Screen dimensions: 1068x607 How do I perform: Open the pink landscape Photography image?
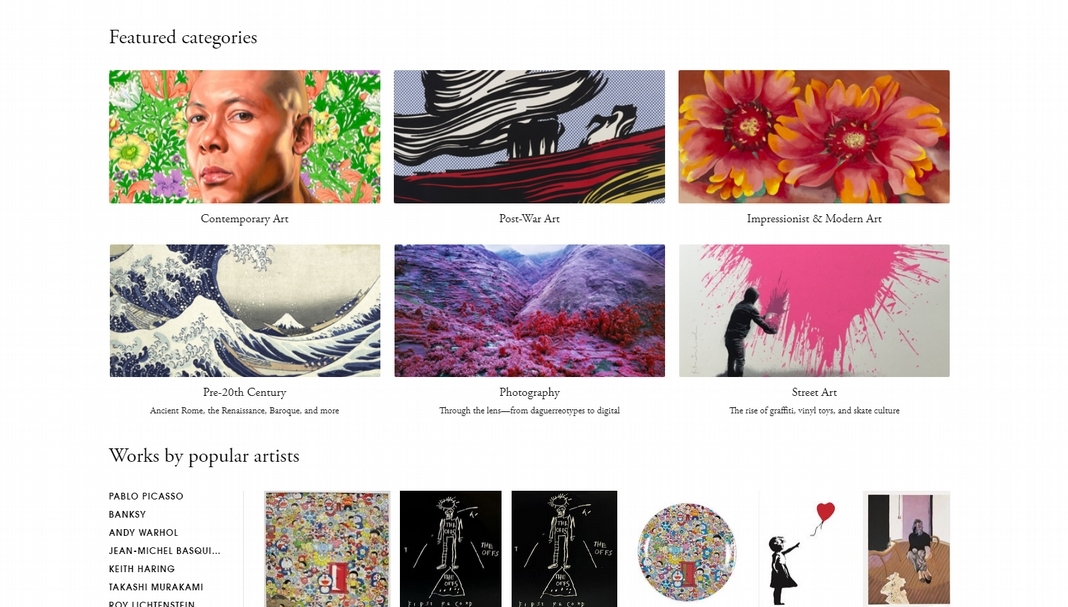click(x=529, y=311)
